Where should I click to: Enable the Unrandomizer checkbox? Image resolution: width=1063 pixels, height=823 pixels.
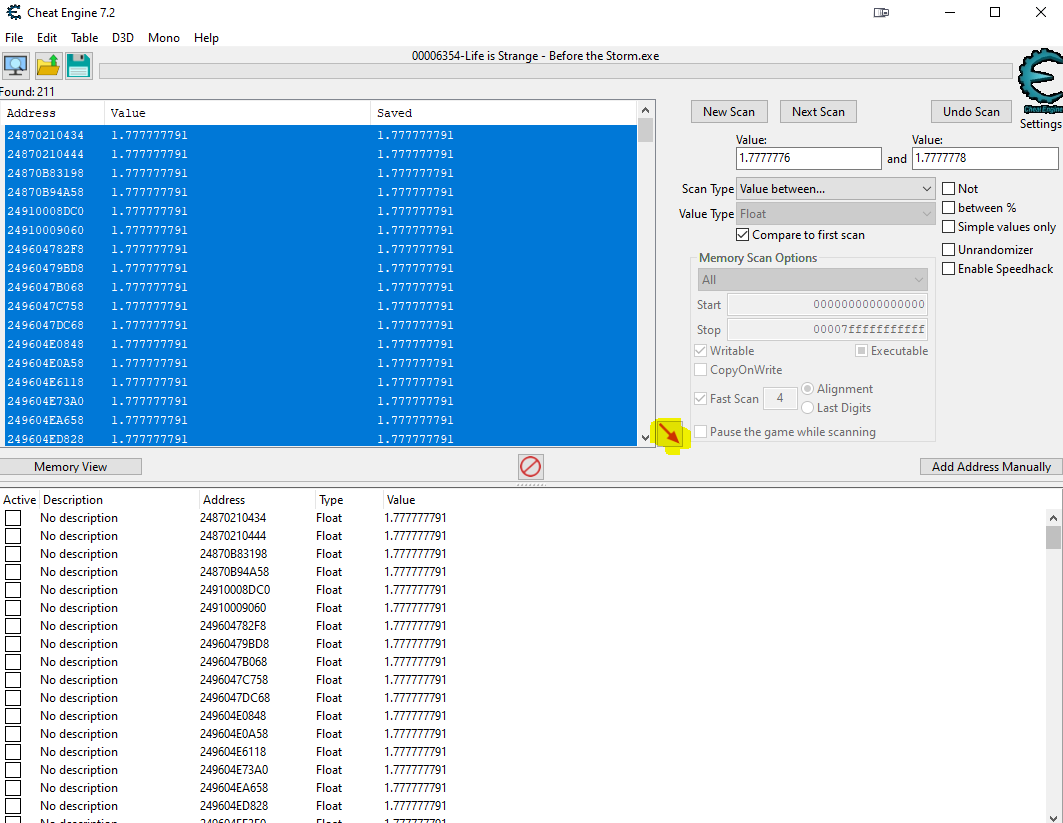pyautogui.click(x=948, y=249)
